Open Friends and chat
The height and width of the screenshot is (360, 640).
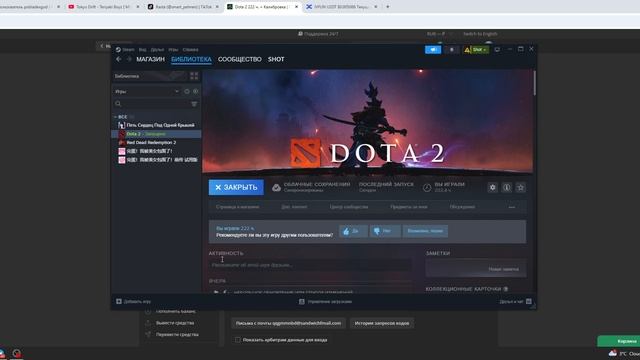(x=516, y=302)
